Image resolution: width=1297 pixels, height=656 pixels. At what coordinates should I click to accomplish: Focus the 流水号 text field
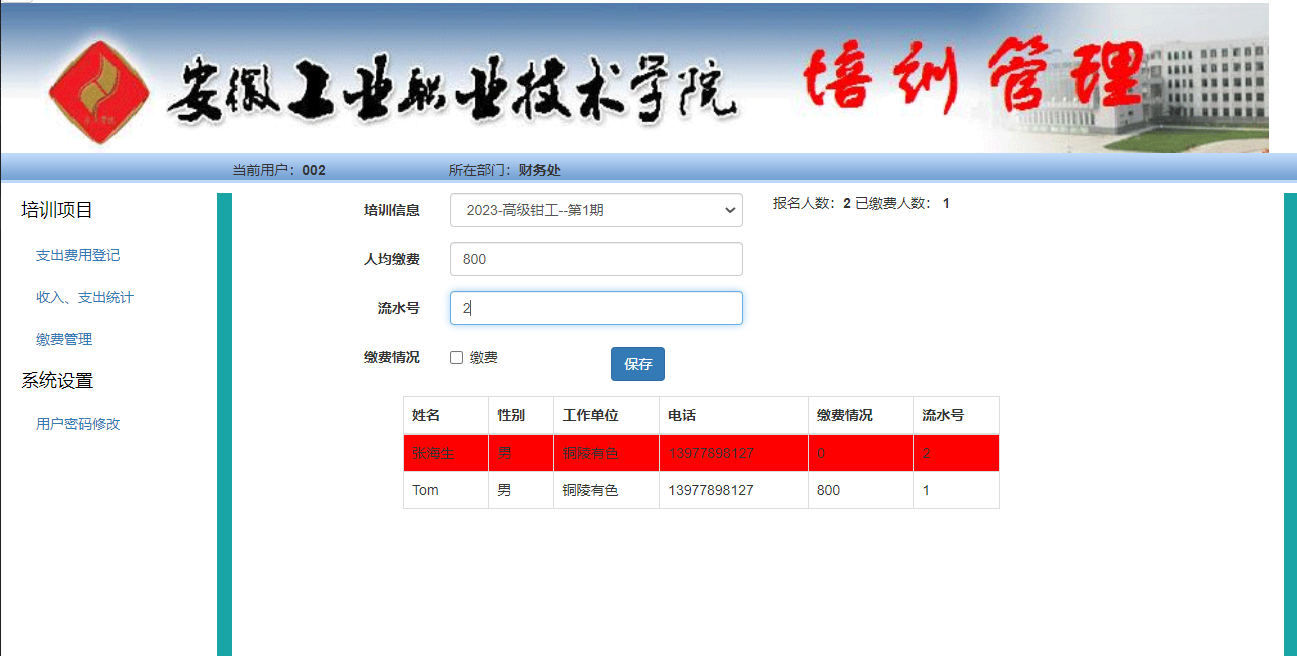point(596,308)
